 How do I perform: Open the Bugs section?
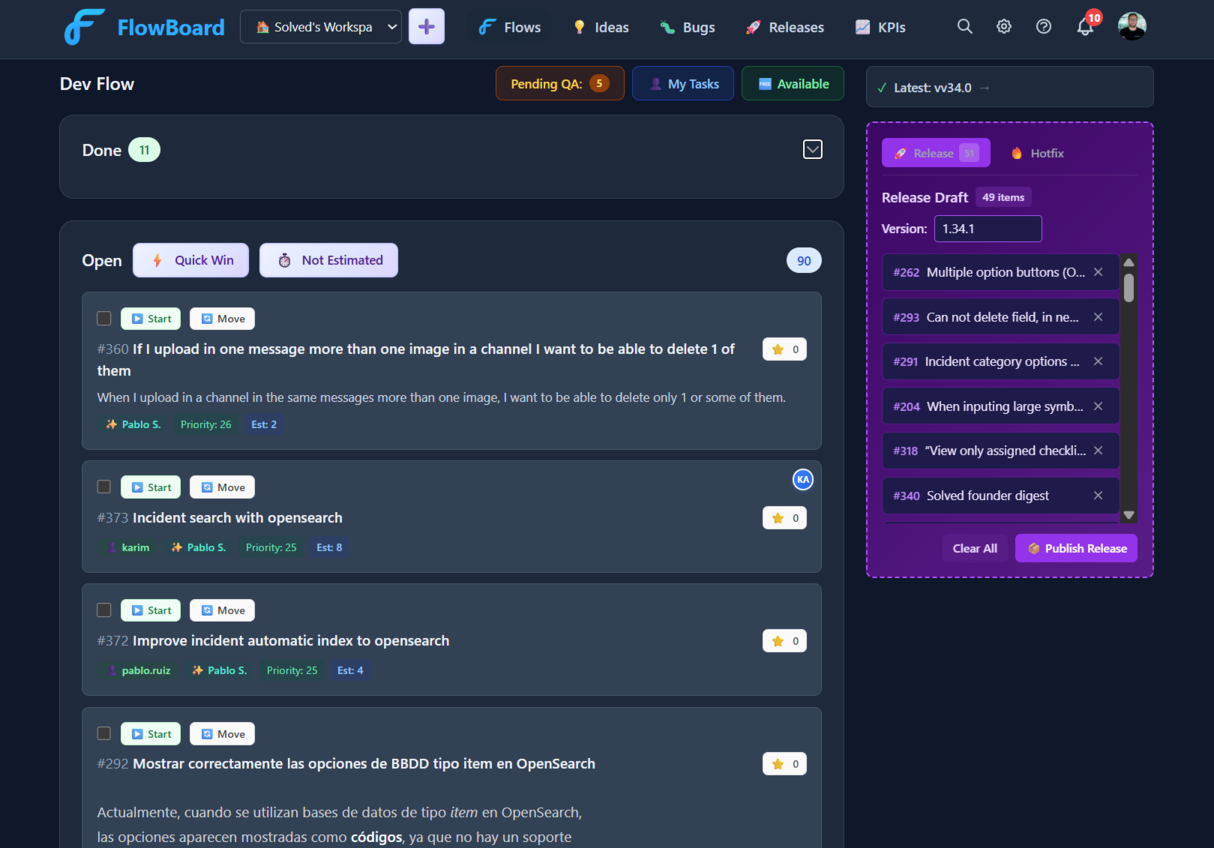pos(687,27)
